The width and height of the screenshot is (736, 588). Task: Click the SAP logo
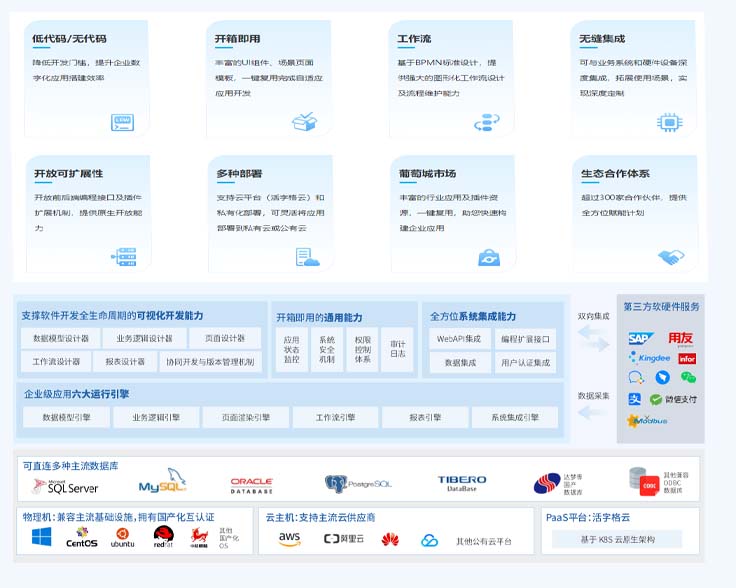[x=639, y=339]
